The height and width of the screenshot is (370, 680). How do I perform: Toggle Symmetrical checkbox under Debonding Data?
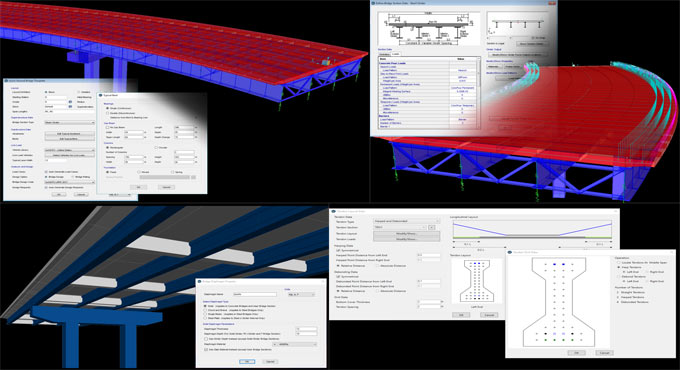(x=338, y=277)
